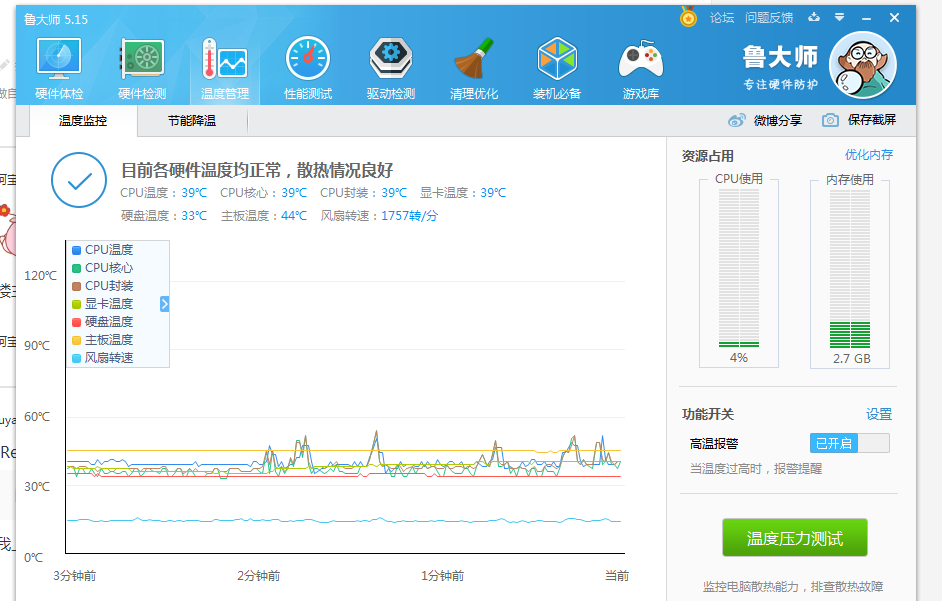Toggle CPU温度 legend blue swatch
The image size is (942, 601).
pyautogui.click(x=76, y=250)
